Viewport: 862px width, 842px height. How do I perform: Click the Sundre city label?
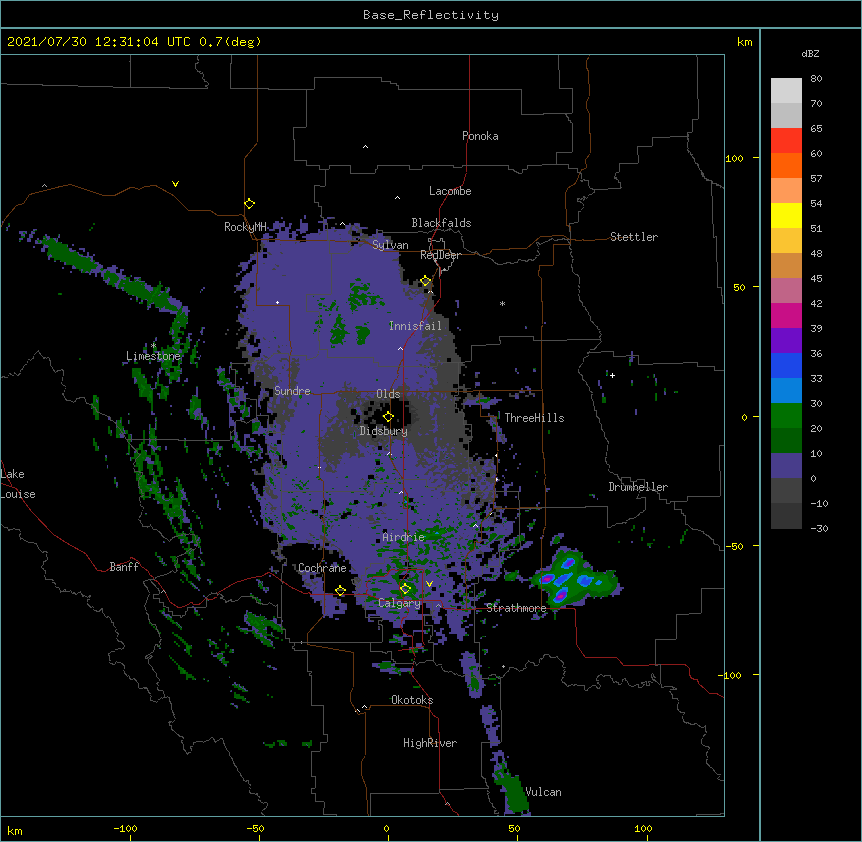point(292,391)
